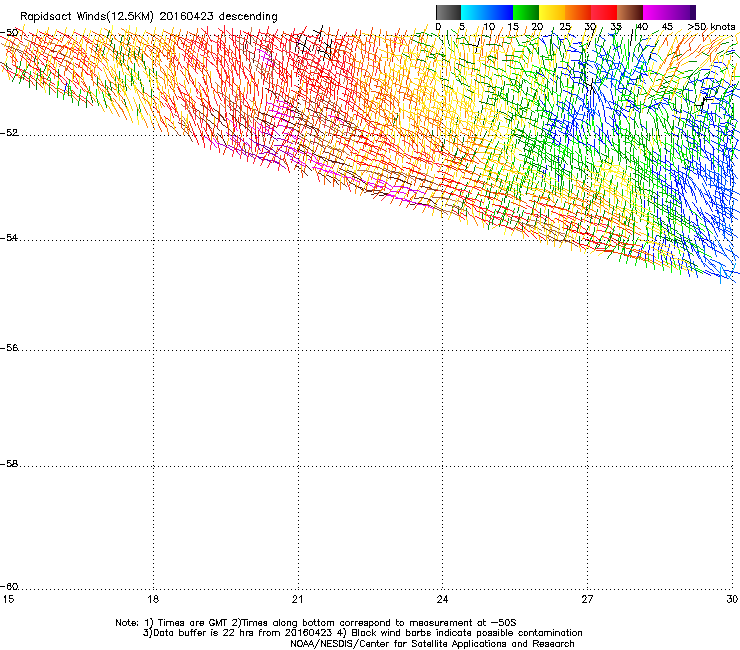Click the NOAA/NESDIS credit line
The image size is (740, 650).
click(x=432, y=644)
